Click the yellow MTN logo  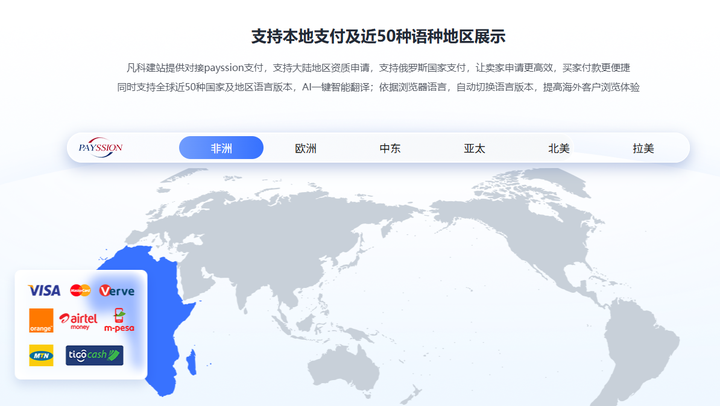pyautogui.click(x=41, y=355)
